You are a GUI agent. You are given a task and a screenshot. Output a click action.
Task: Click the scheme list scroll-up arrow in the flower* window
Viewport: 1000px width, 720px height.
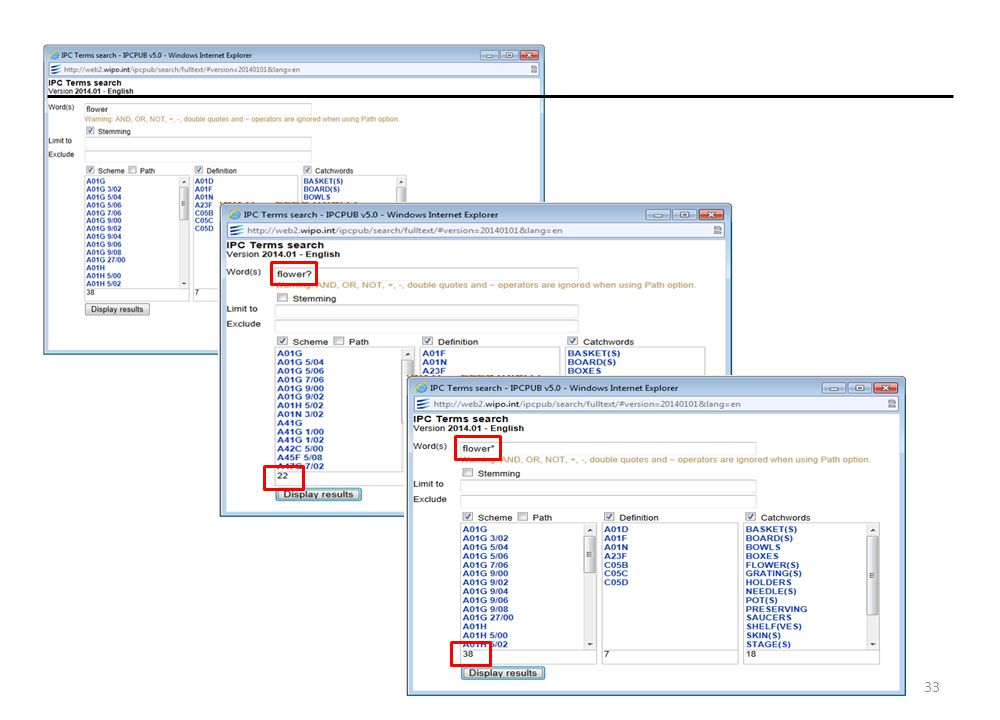pos(590,530)
